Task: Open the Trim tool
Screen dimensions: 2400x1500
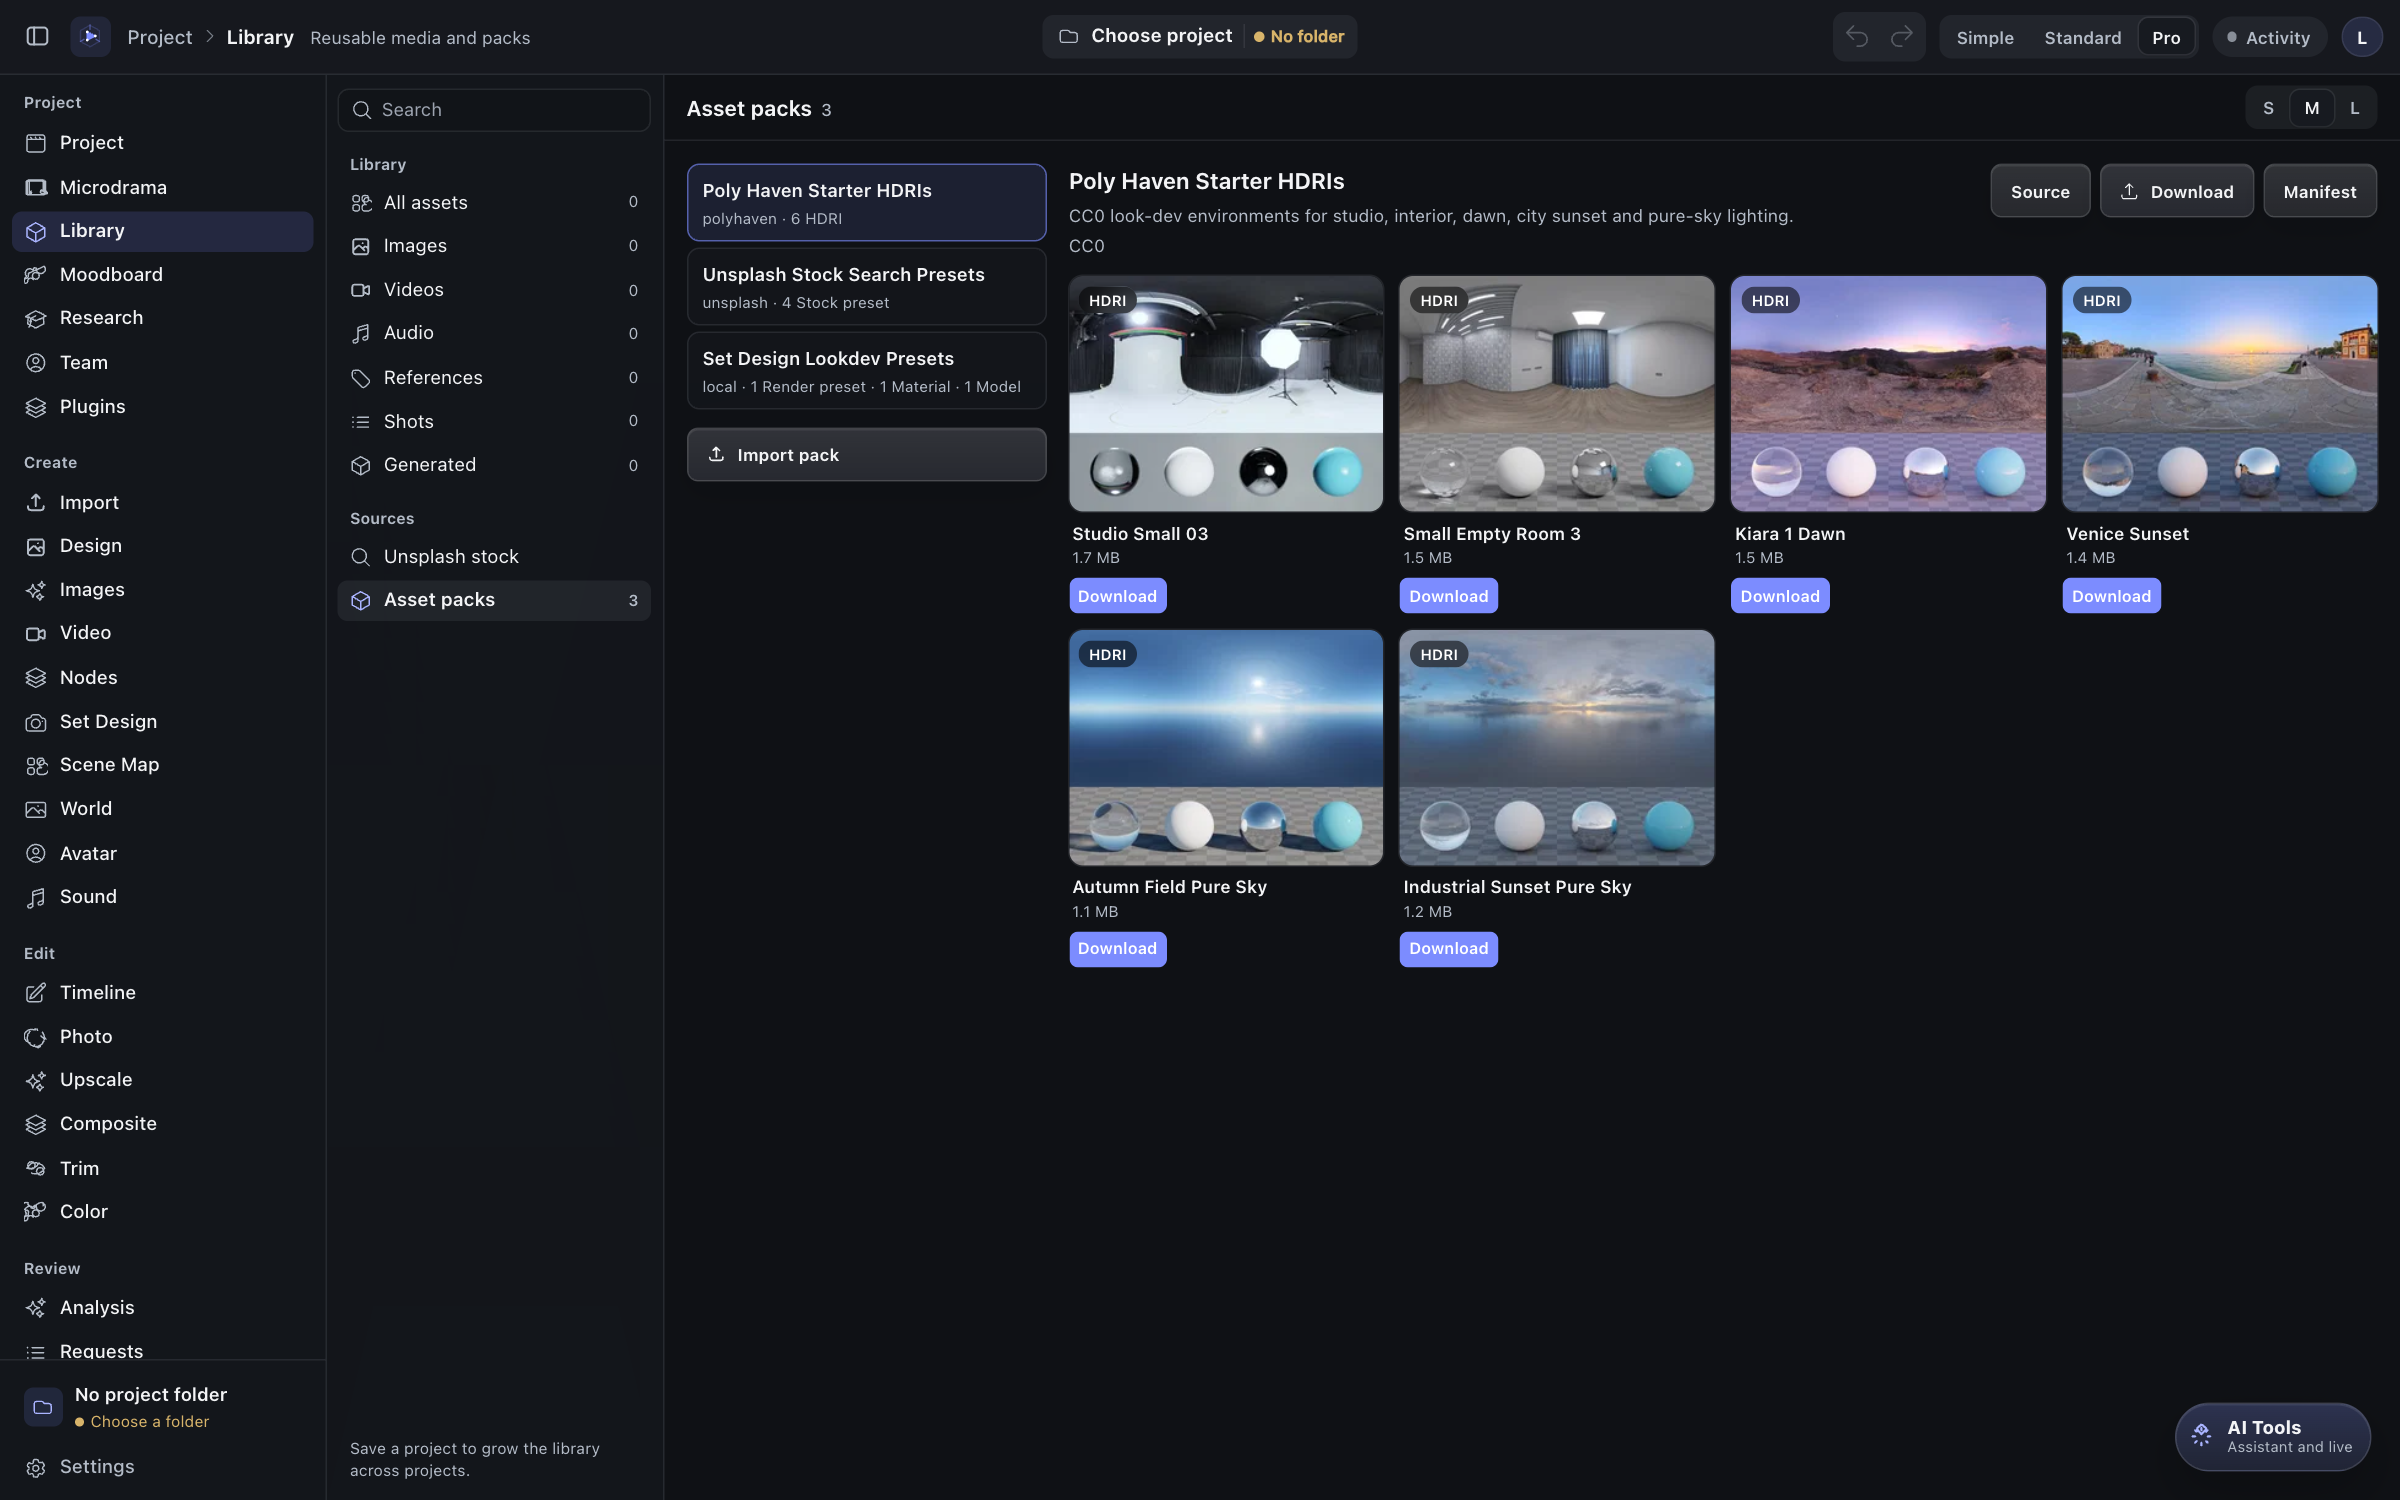Action: point(162,1168)
